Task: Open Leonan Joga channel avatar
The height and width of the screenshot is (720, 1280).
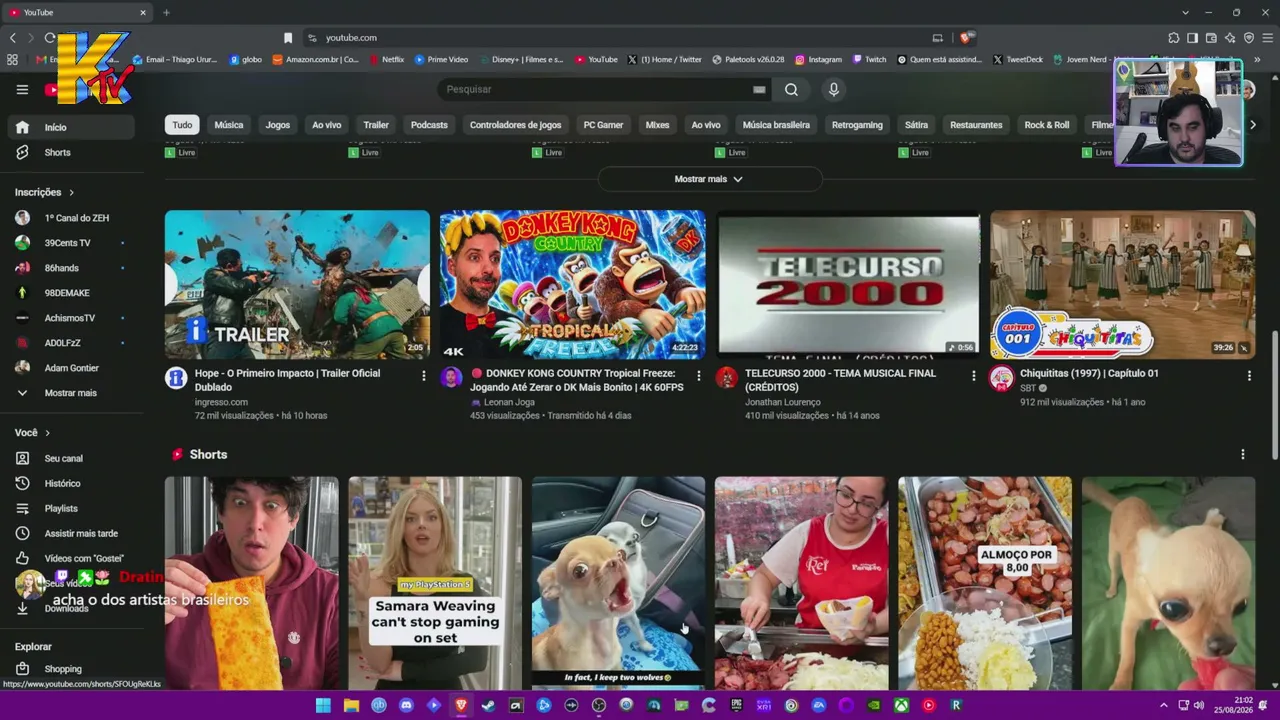Action: [452, 378]
